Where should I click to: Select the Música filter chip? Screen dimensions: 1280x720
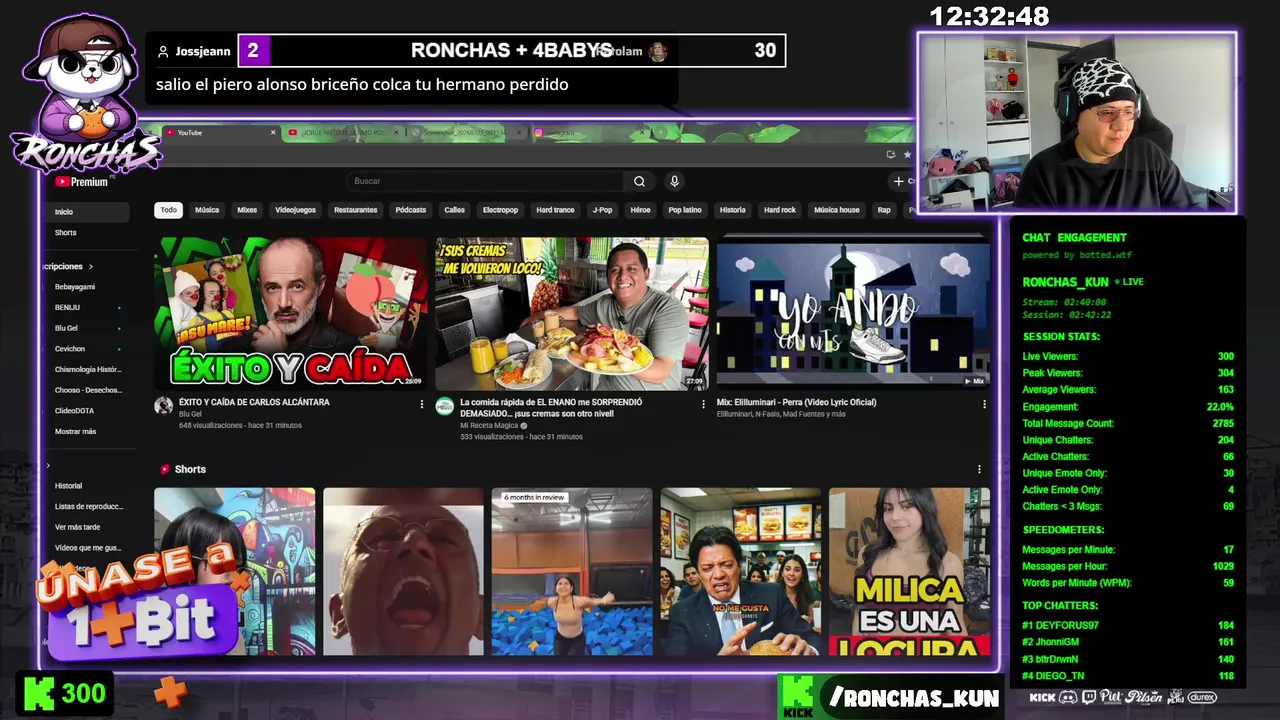pyautogui.click(x=207, y=210)
